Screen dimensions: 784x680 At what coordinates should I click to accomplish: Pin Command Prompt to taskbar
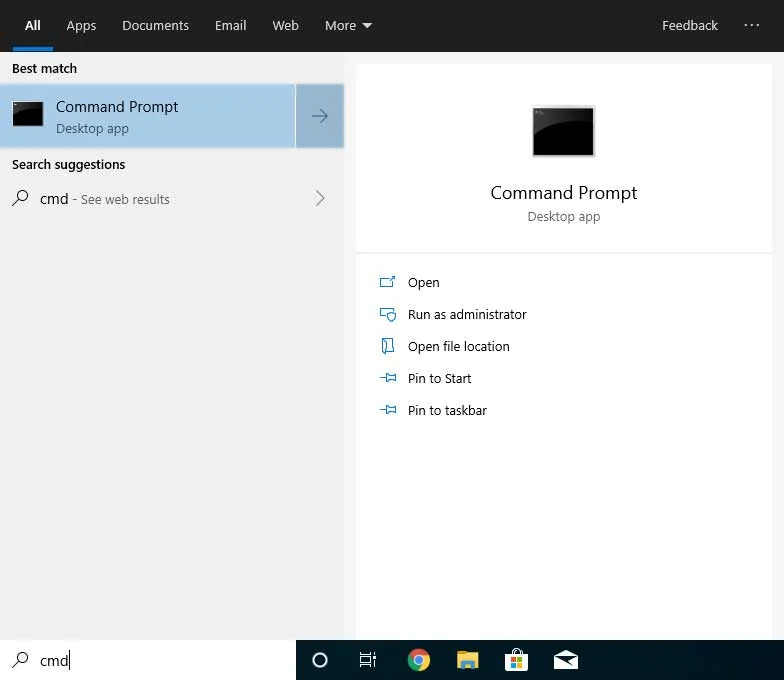(447, 410)
